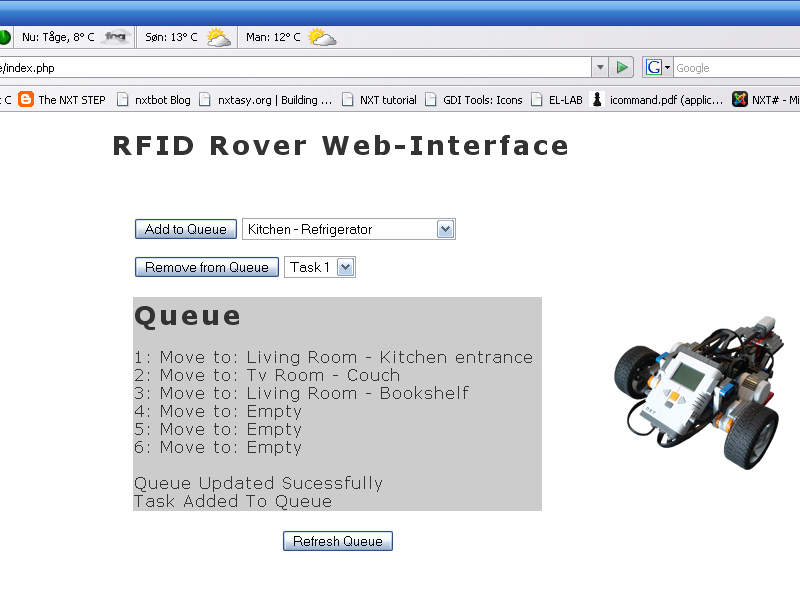Click the Man 12° C forecast item

click(291, 37)
